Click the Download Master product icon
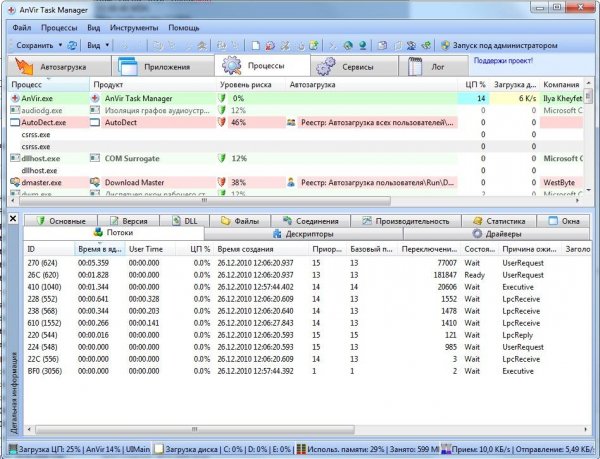Viewport: 600px width, 459px height. (x=95, y=182)
